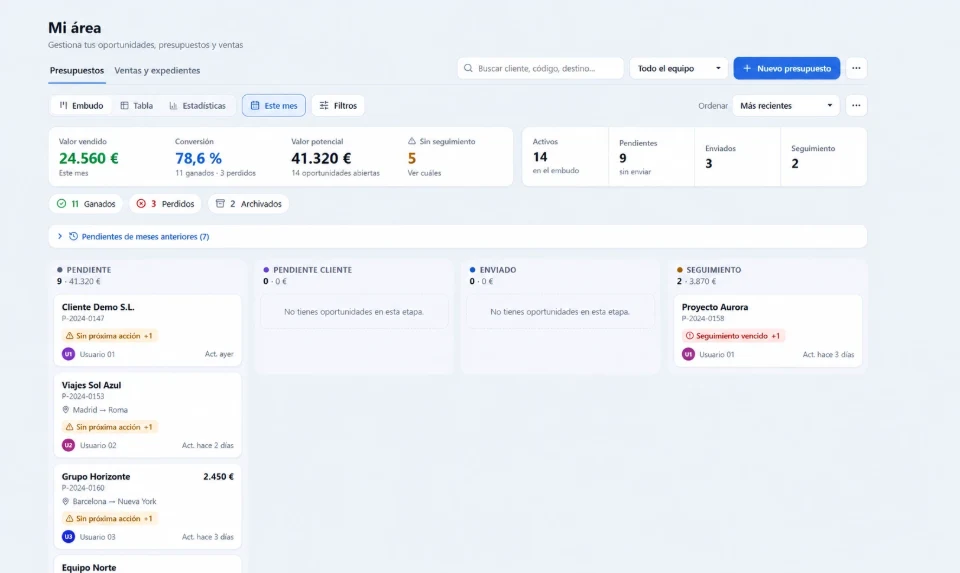The height and width of the screenshot is (573, 960).
Task: Open the Estadísticas view
Action: pyautogui.click(x=197, y=105)
